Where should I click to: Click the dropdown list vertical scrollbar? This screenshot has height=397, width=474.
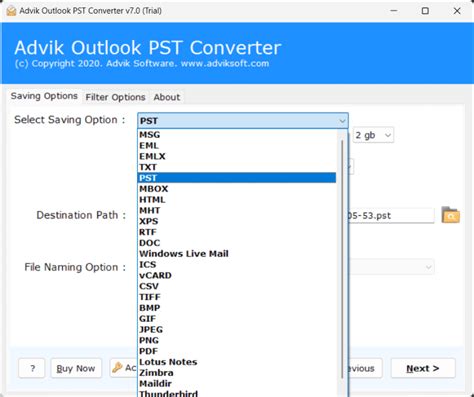coord(342,260)
